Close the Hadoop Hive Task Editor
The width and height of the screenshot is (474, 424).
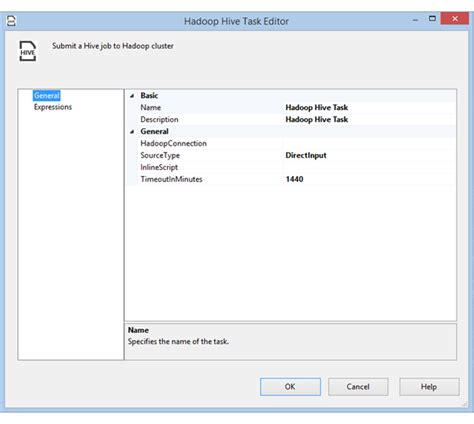click(x=455, y=19)
